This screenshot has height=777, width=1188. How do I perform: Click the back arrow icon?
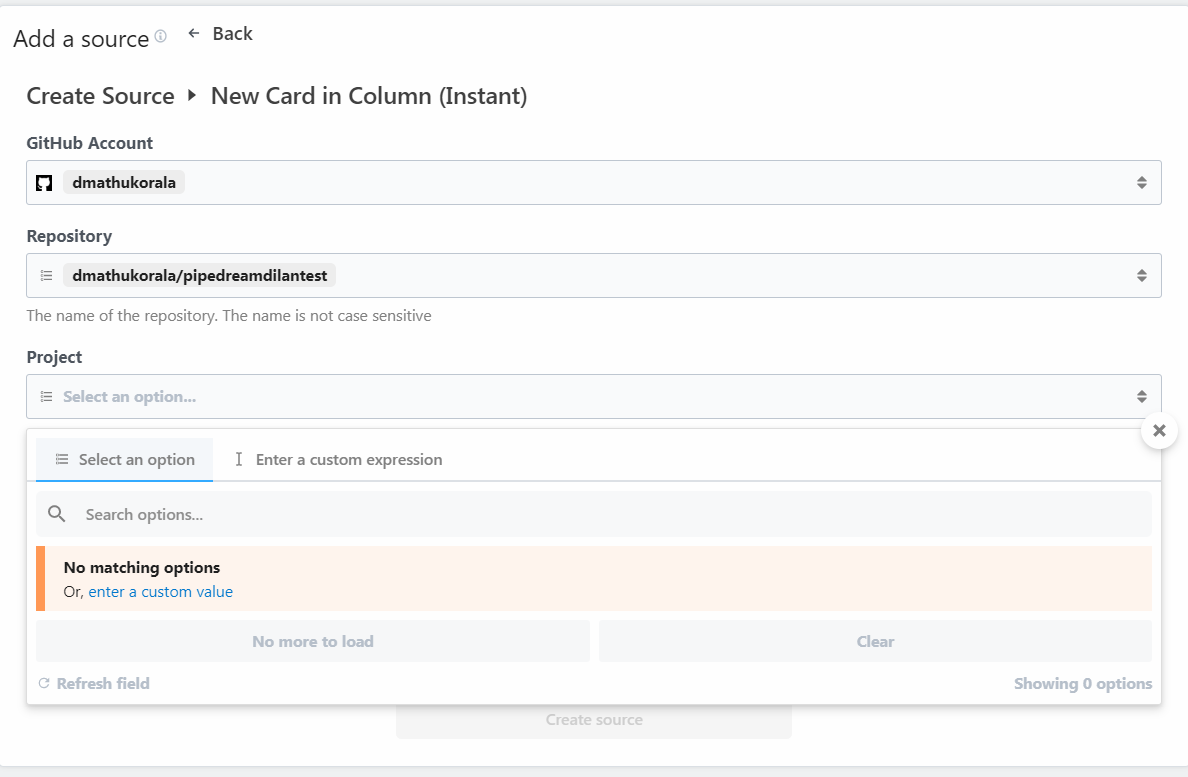[x=194, y=33]
